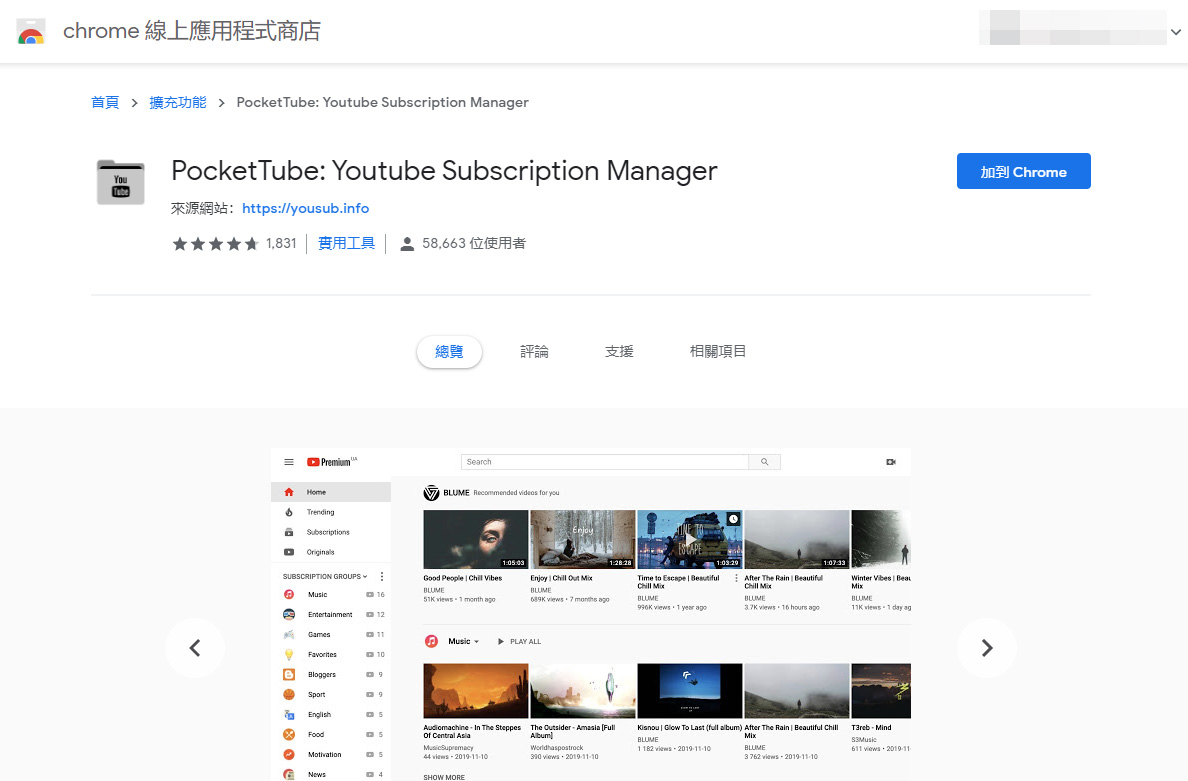This screenshot has width=1188, height=781.
Task: Open Subscriptions sidebar item
Action: (331, 533)
